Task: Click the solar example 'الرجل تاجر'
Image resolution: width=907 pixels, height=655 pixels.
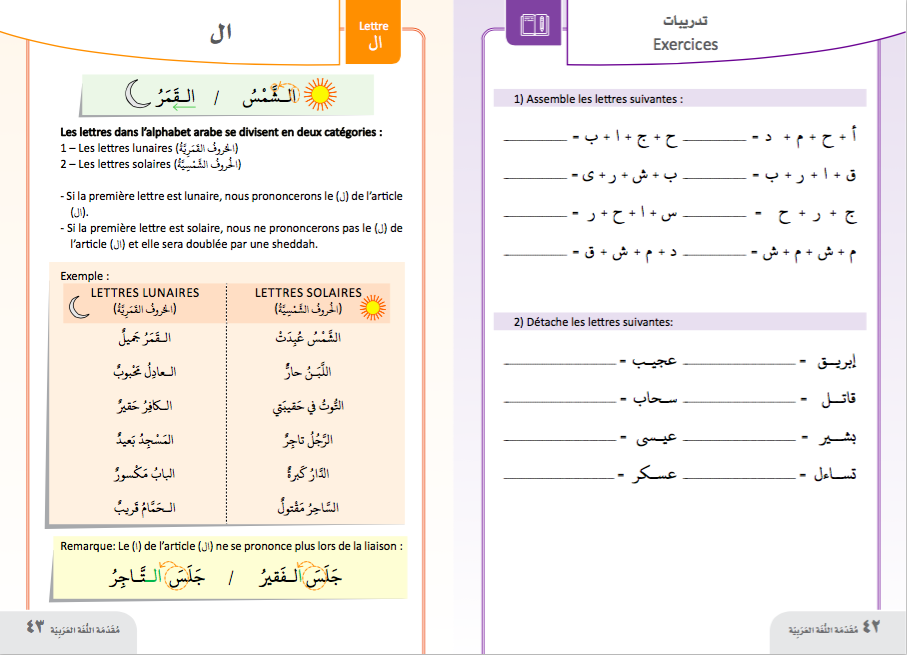Action: tap(308, 439)
